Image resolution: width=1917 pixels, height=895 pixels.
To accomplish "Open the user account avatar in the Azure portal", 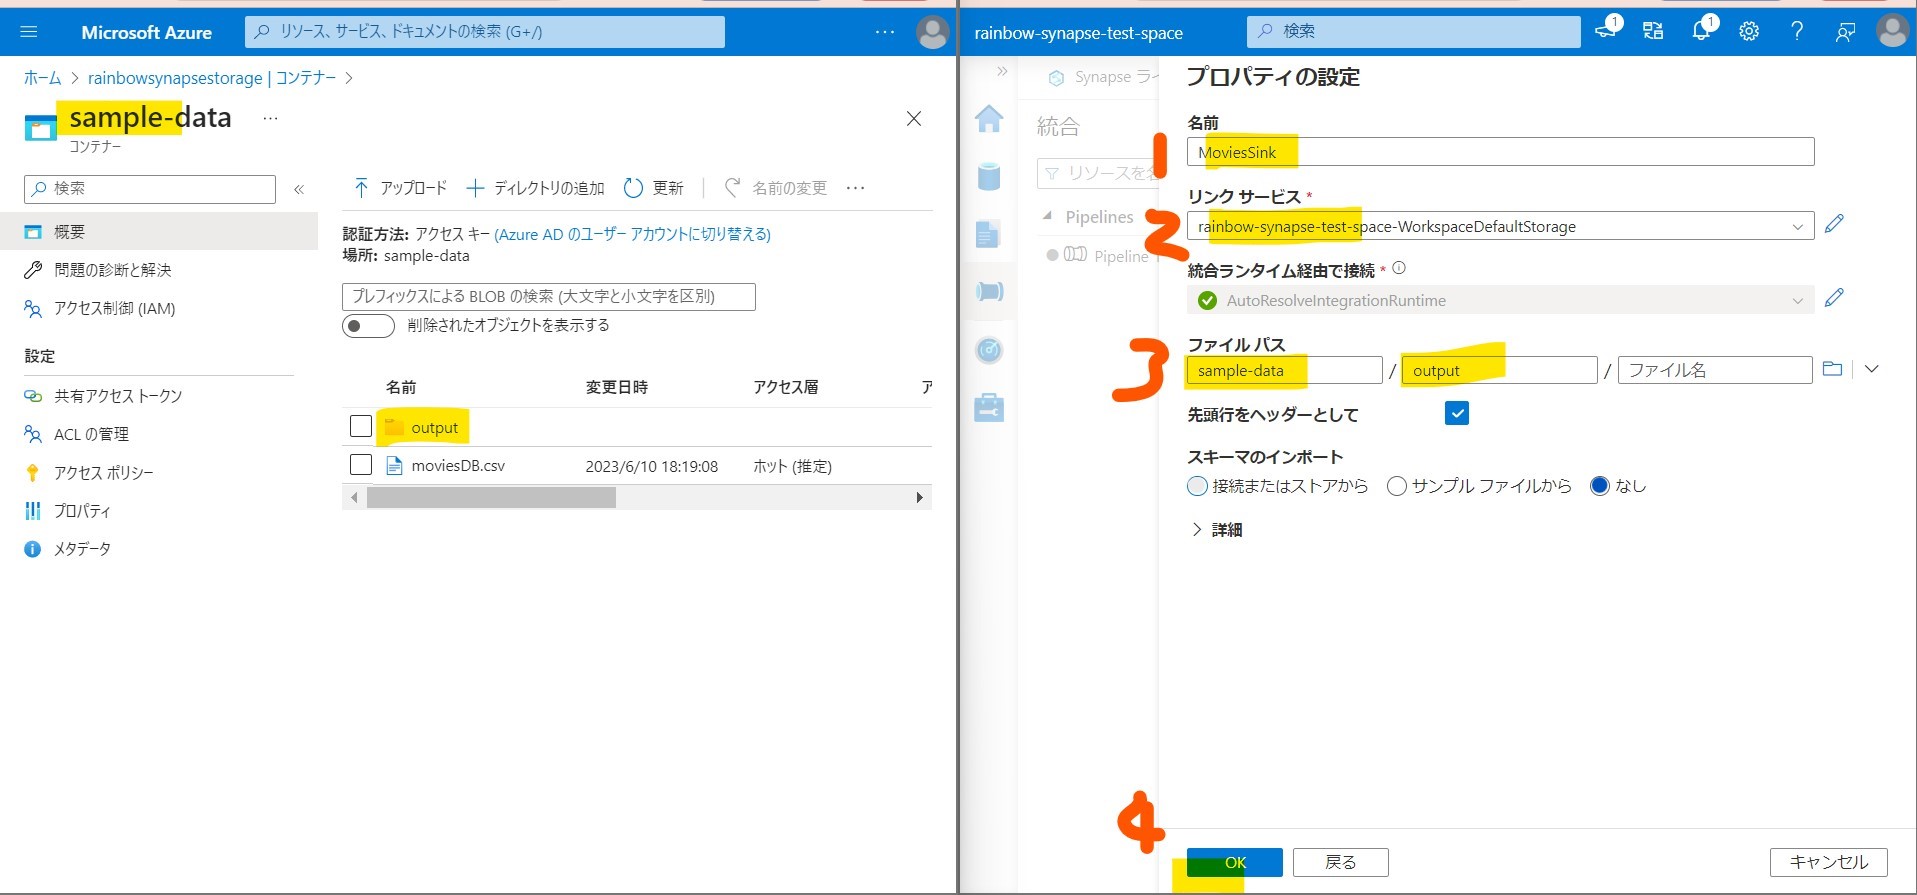I will pos(932,32).
